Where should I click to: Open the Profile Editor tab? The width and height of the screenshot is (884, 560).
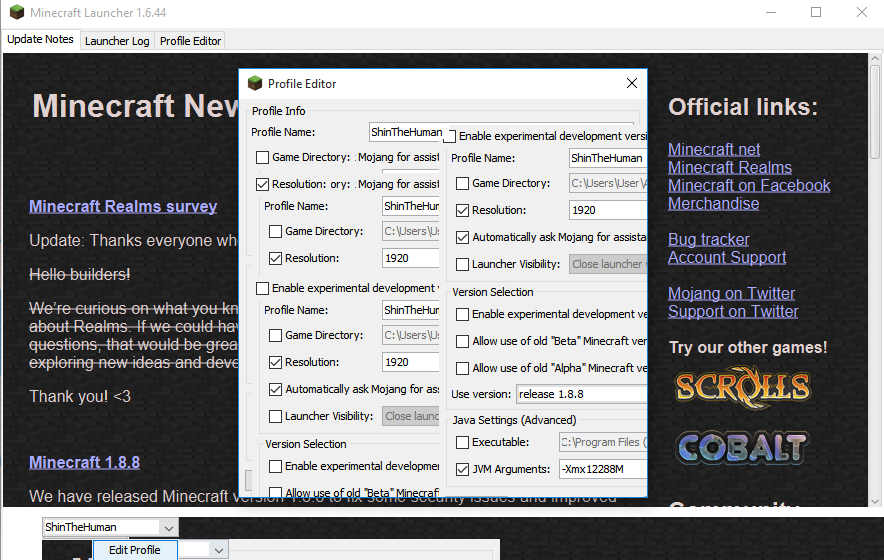[190, 41]
